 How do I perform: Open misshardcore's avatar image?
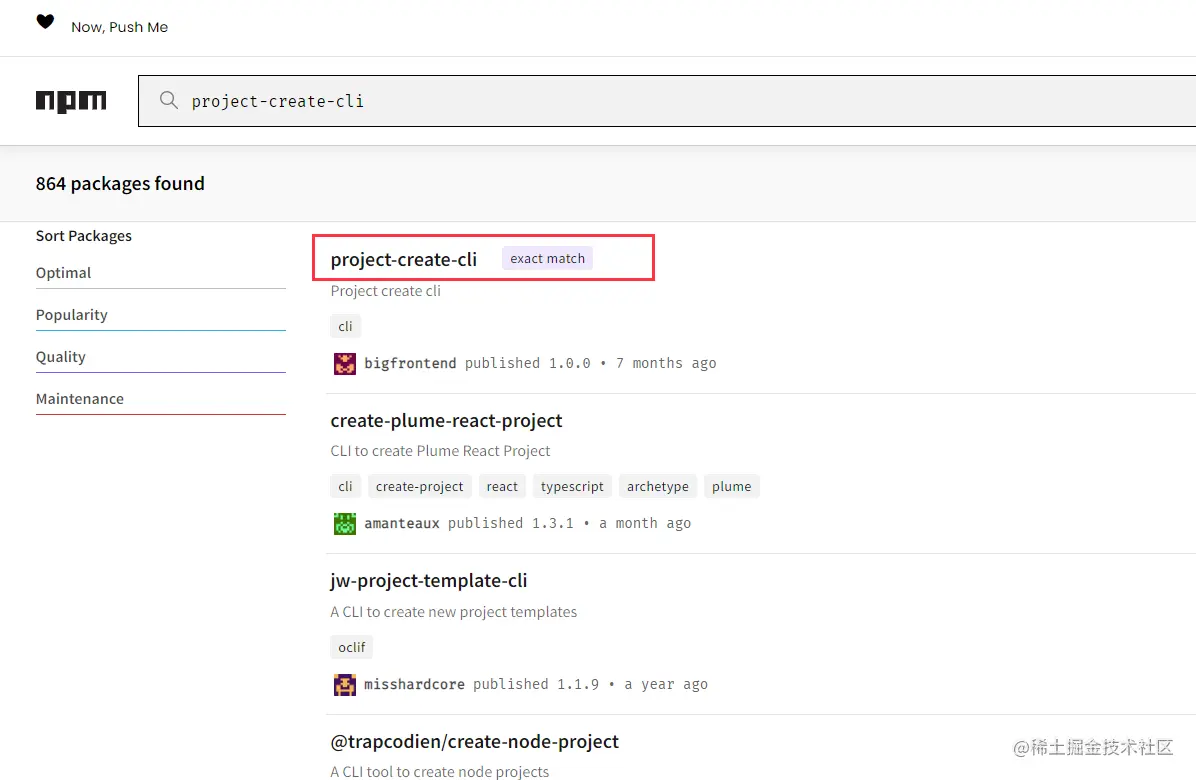pyautogui.click(x=345, y=685)
